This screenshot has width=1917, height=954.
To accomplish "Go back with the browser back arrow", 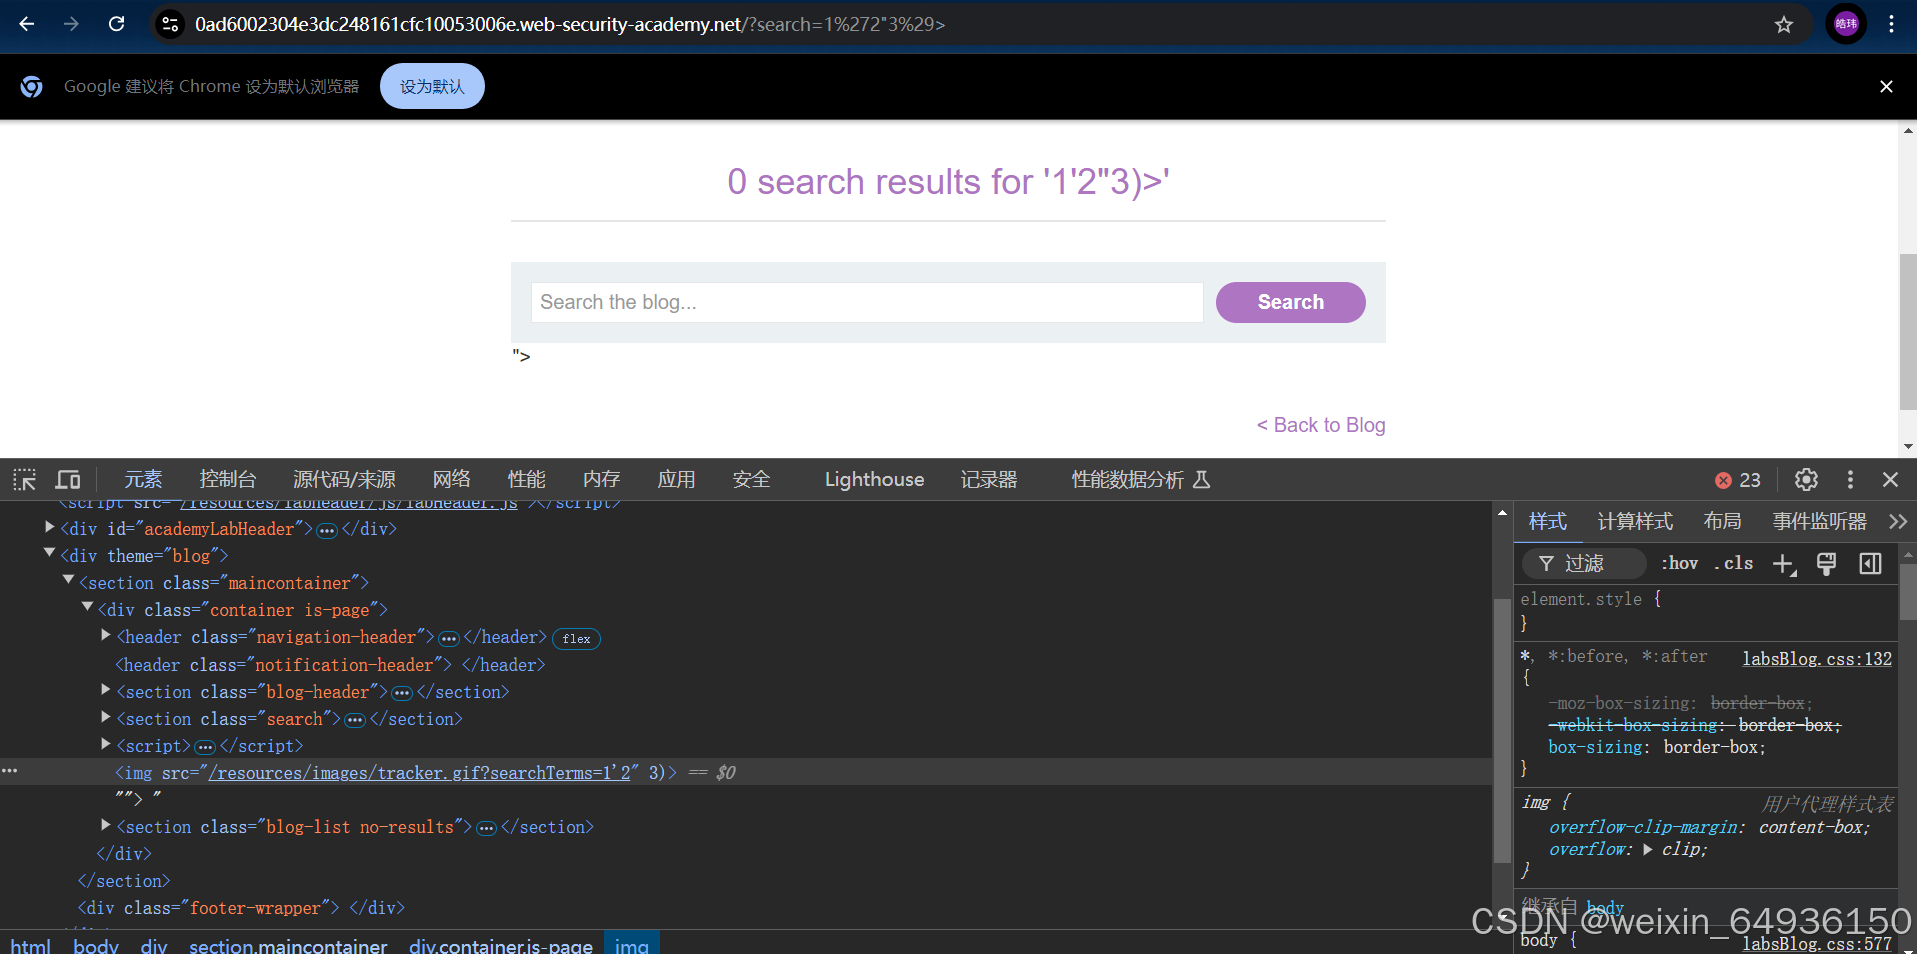I will [x=27, y=24].
